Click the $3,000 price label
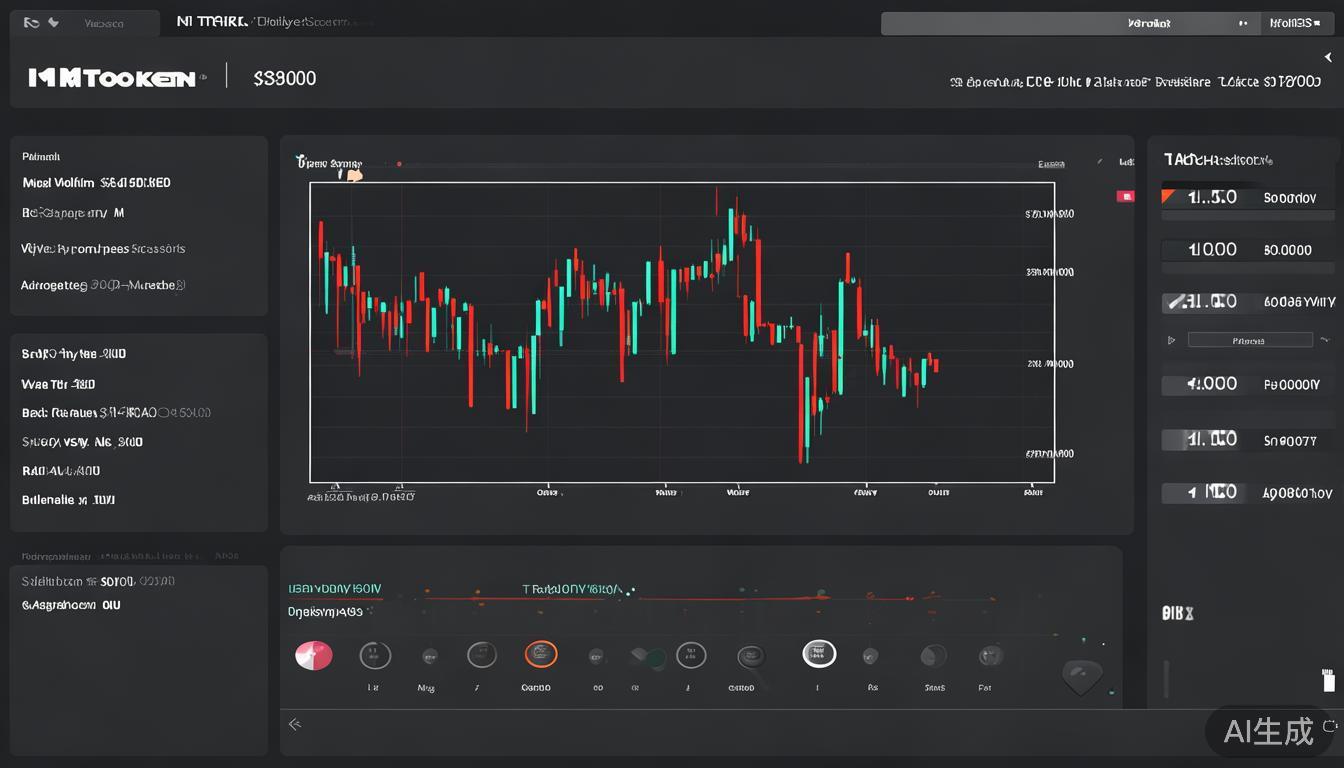 (x=284, y=77)
